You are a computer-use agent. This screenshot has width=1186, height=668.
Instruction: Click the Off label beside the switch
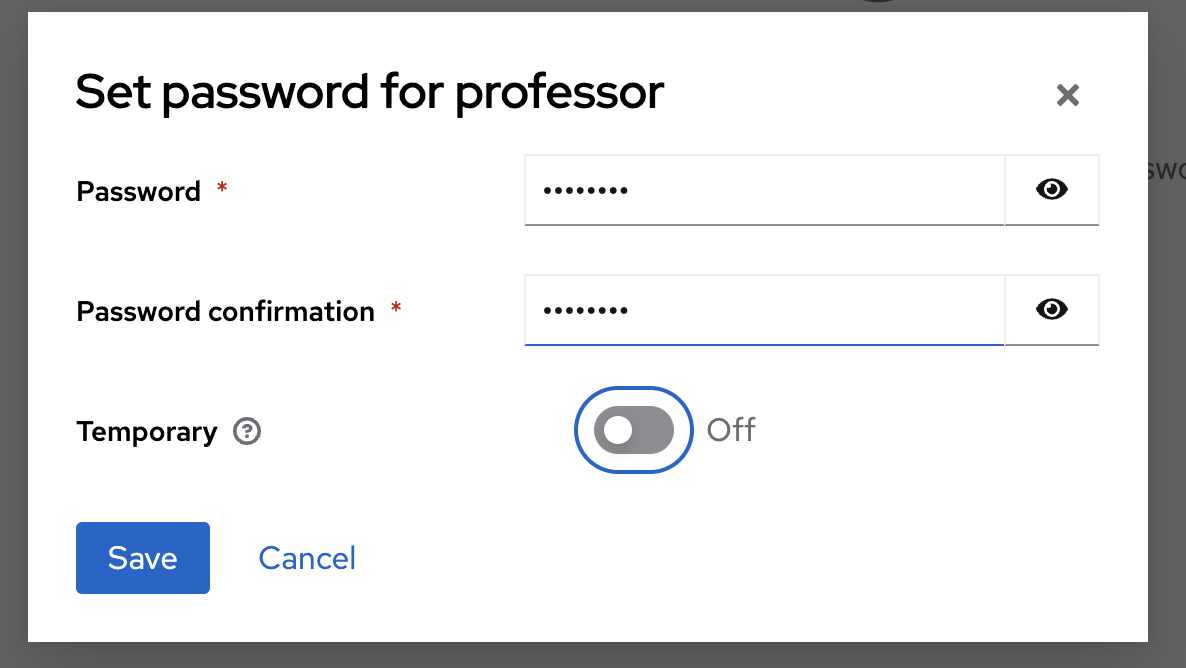point(731,430)
